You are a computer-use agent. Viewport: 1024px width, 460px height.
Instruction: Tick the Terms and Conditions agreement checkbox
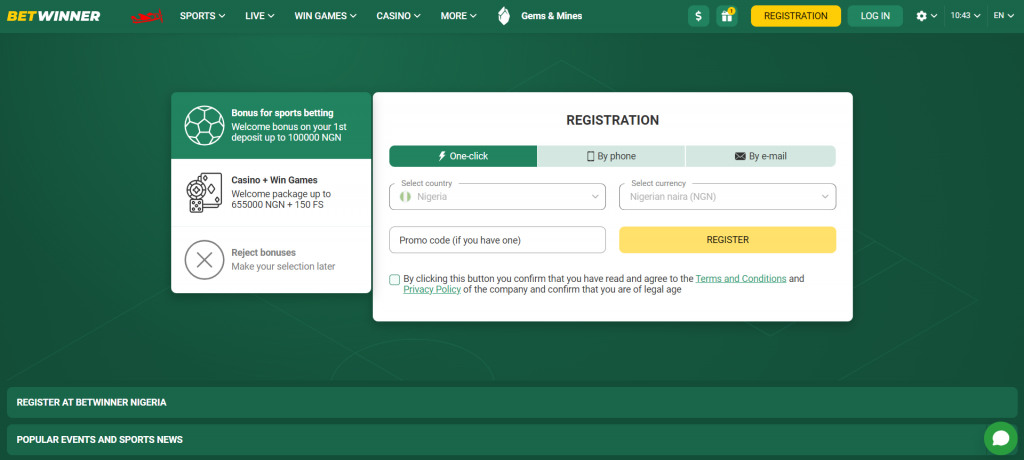[394, 280]
